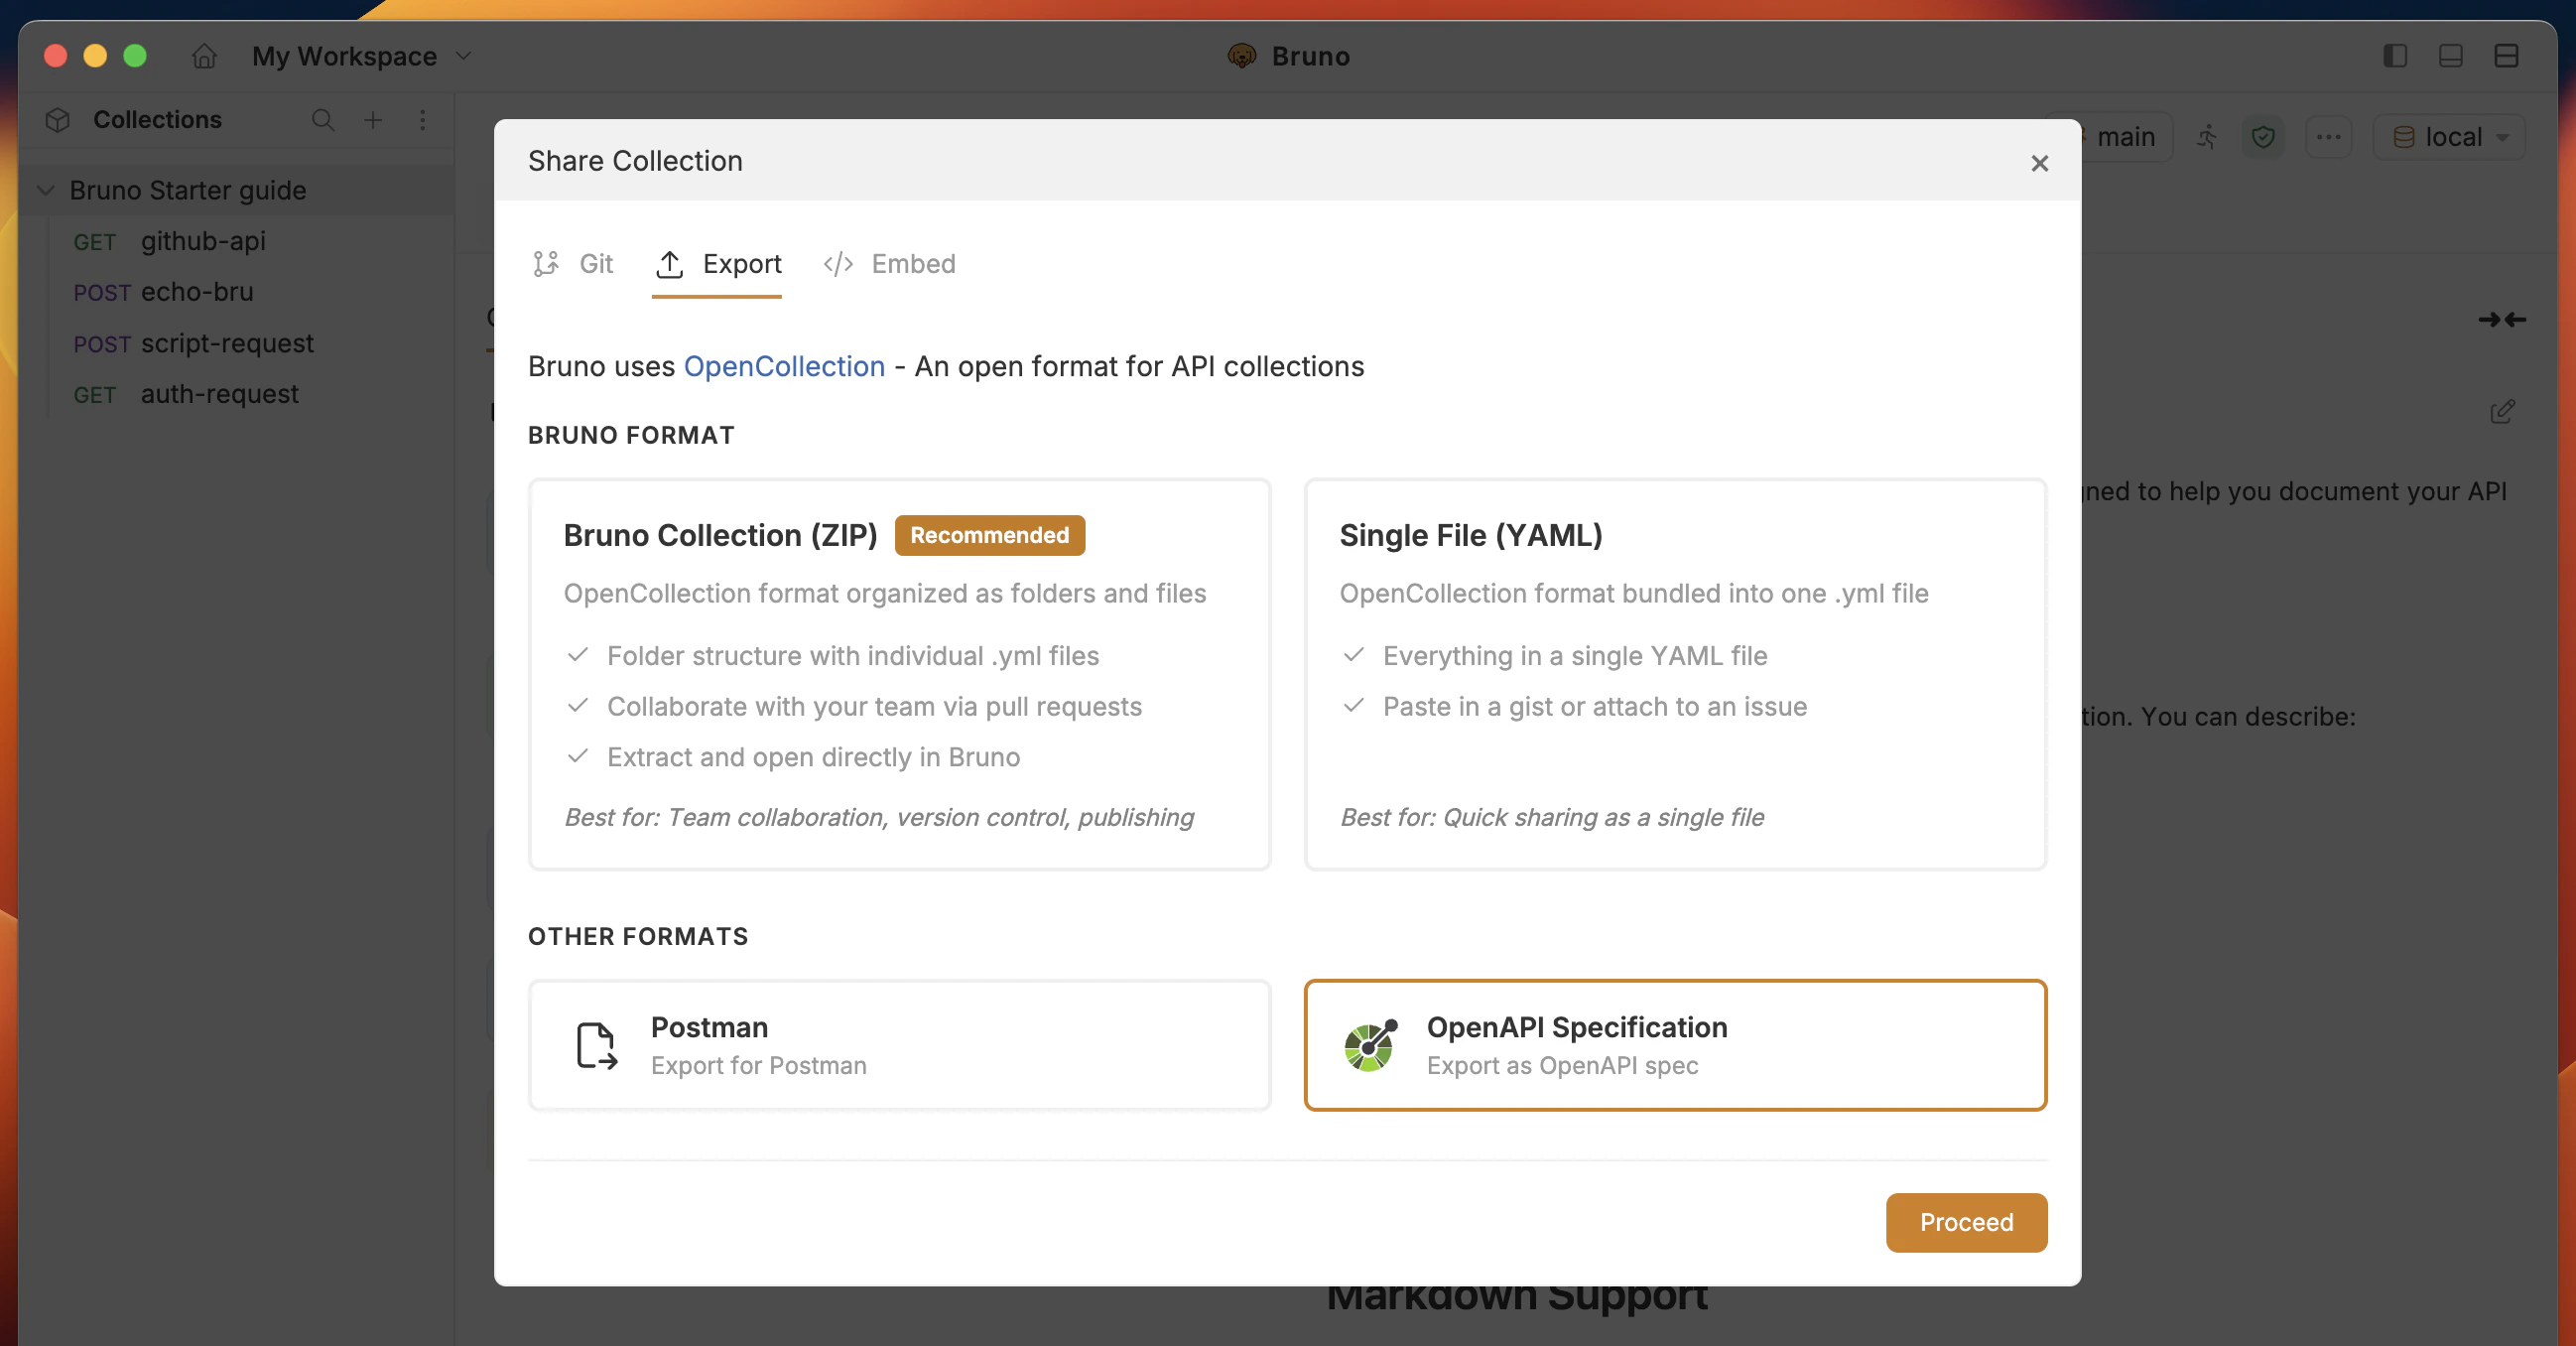The width and height of the screenshot is (2576, 1346).
Task: Click the Bruno home icon
Action: coord(203,56)
